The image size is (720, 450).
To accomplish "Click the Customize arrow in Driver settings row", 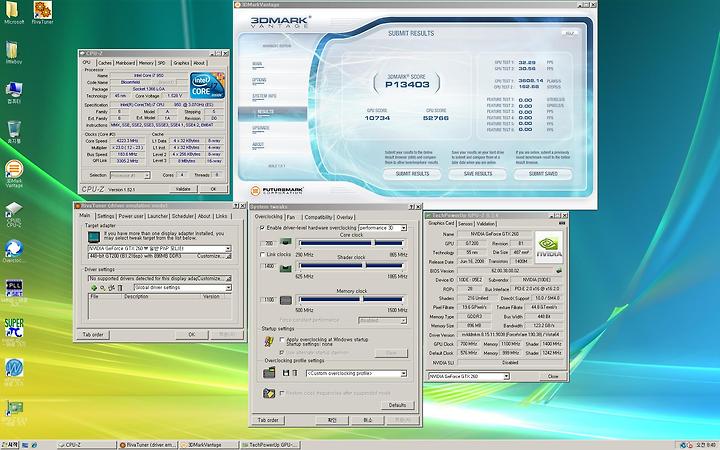I will pyautogui.click(x=228, y=278).
